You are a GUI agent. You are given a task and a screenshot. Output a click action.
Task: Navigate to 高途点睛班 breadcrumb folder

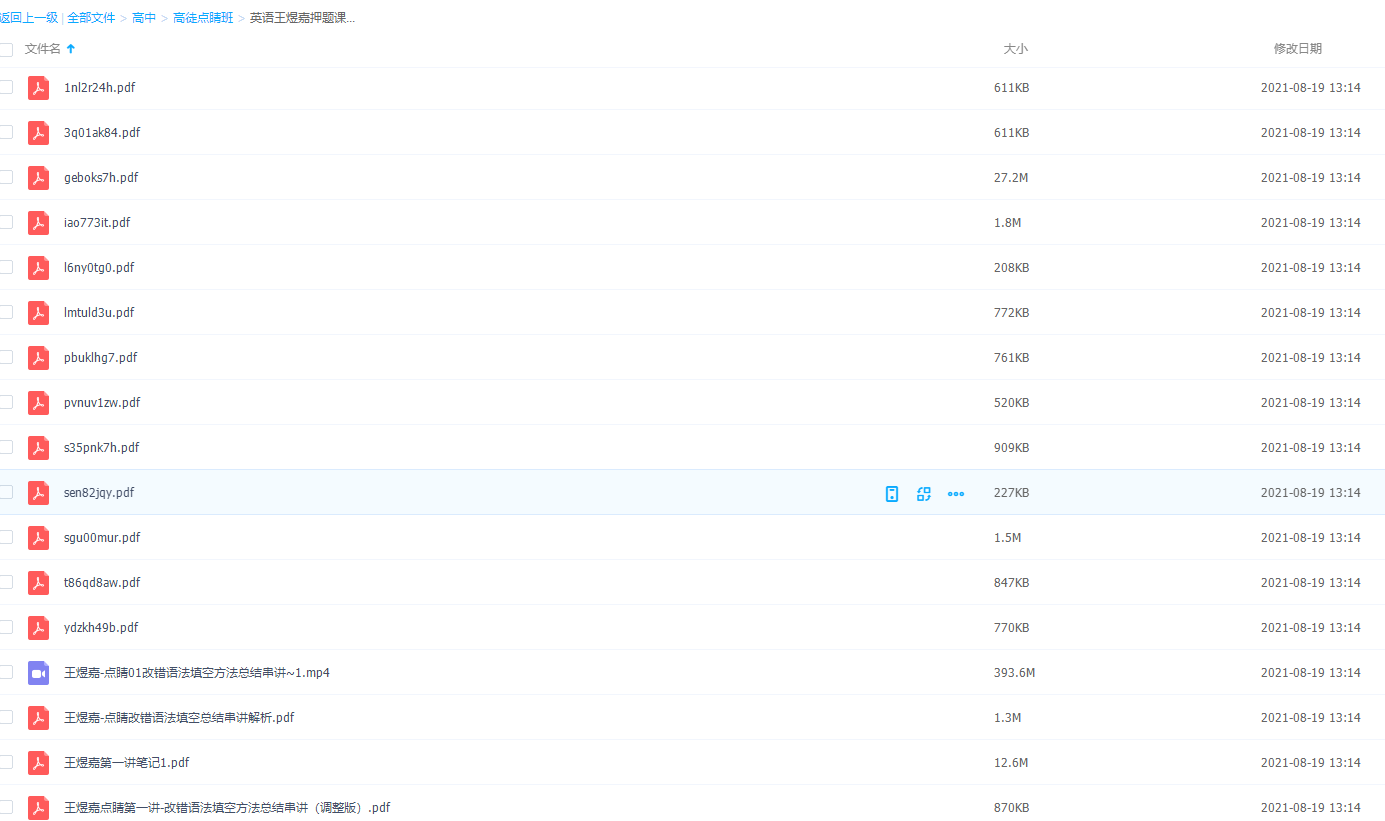203,18
